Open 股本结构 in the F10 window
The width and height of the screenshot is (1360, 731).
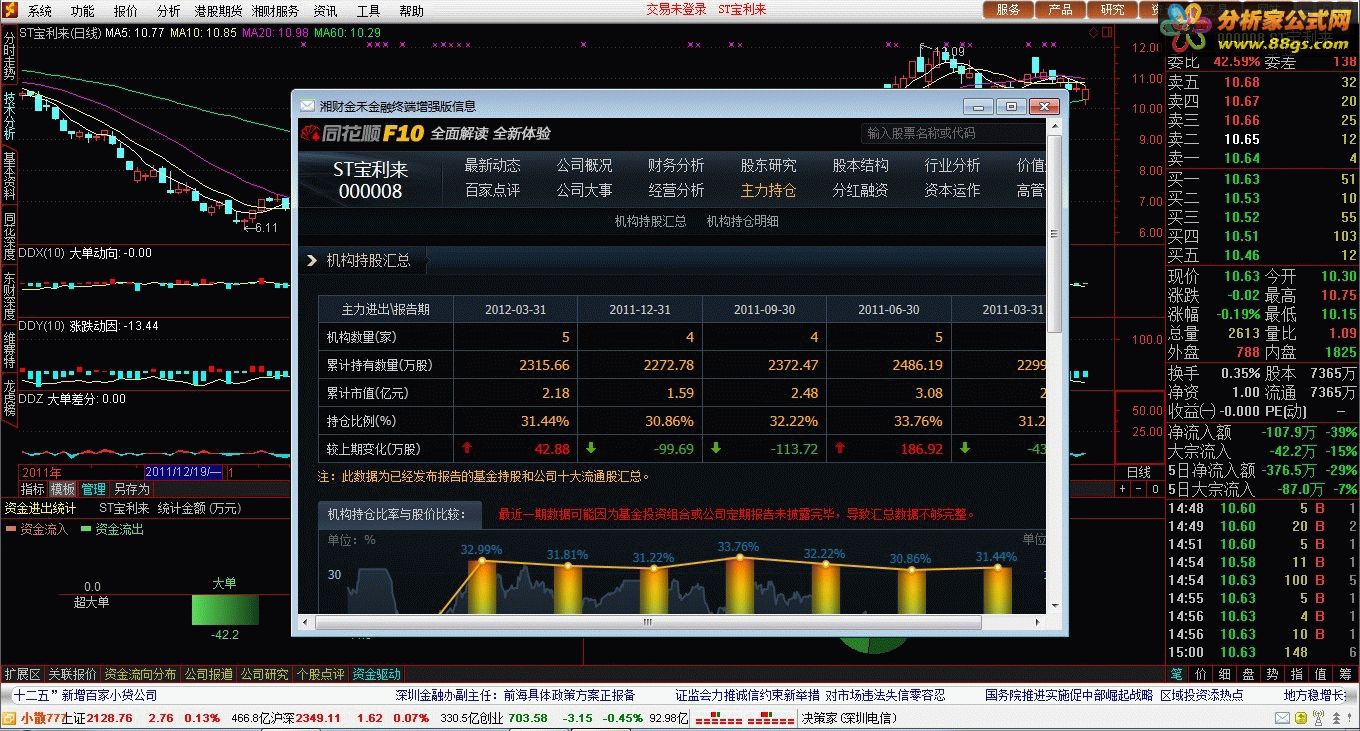point(860,165)
